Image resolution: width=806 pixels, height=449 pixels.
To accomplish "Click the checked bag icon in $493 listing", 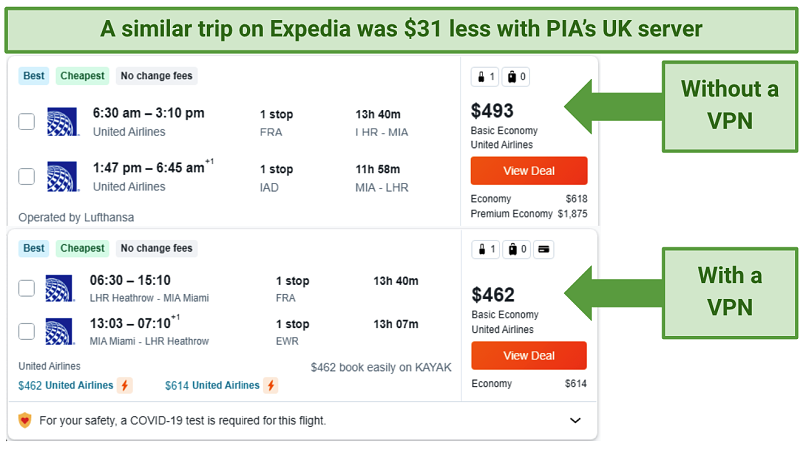I will tap(511, 77).
